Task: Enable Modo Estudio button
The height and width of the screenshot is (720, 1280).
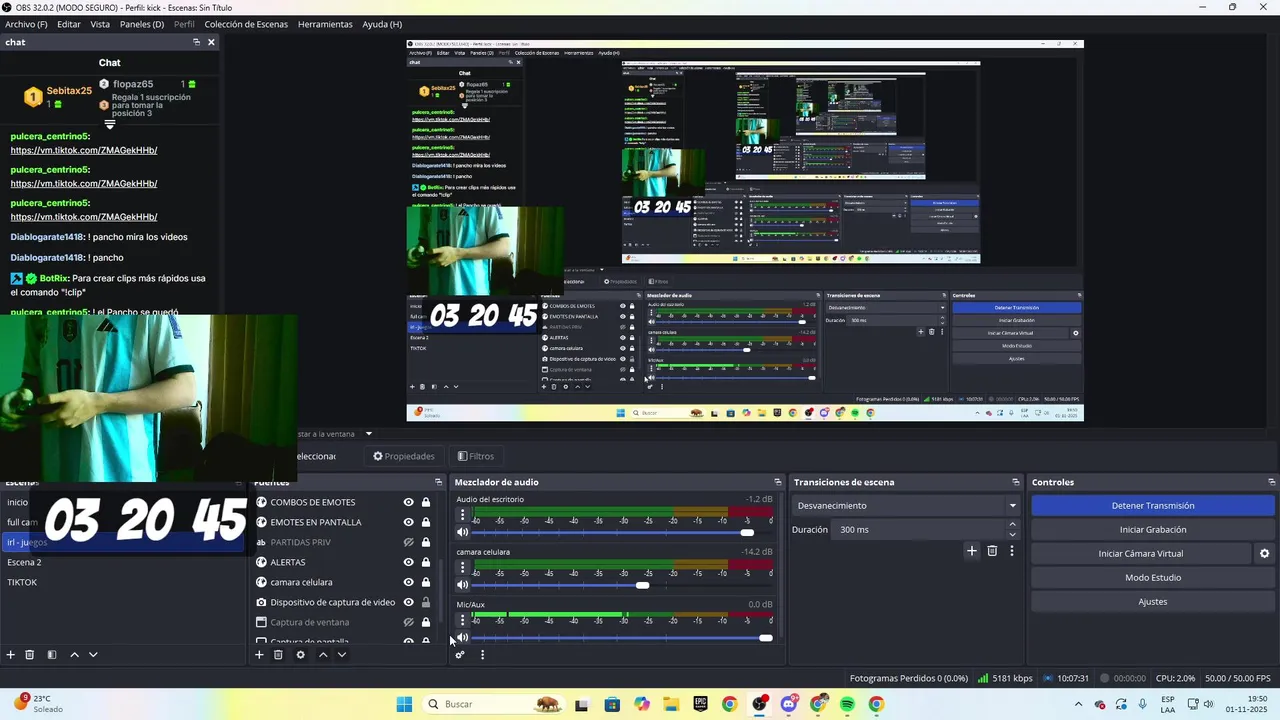Action: click(x=1153, y=578)
